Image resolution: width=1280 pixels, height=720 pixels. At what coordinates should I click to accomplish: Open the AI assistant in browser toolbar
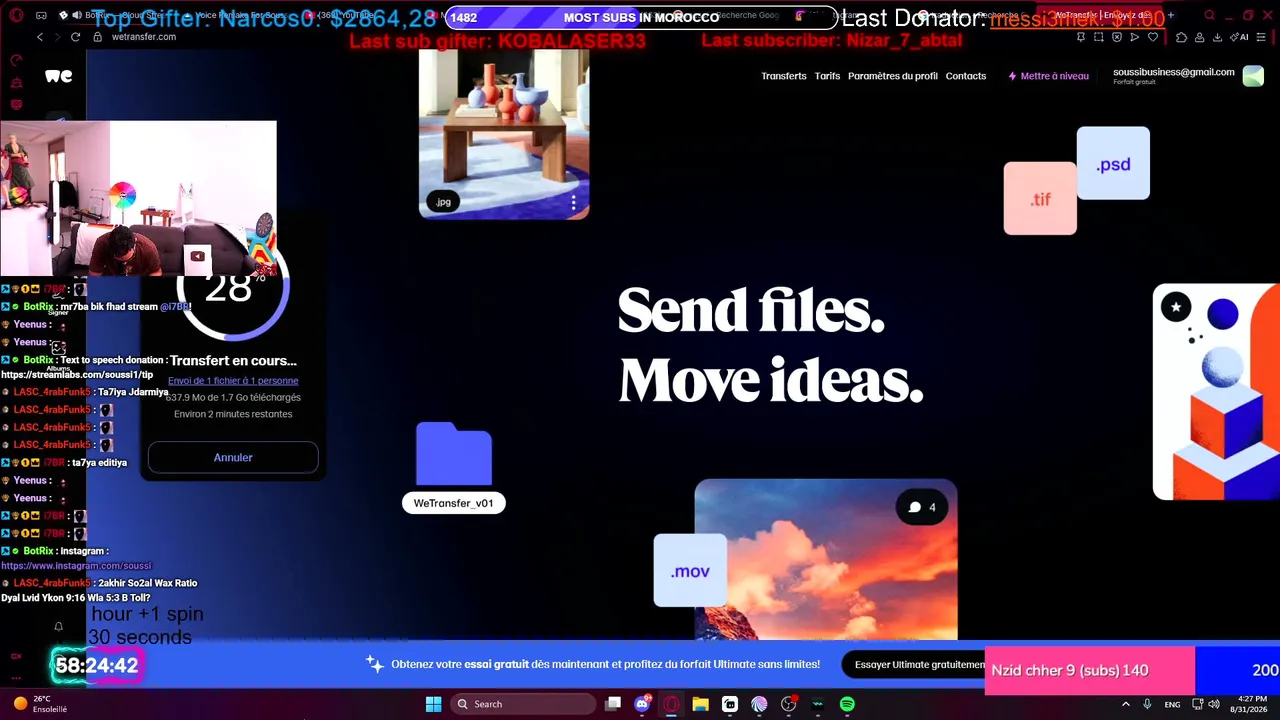[1240, 37]
